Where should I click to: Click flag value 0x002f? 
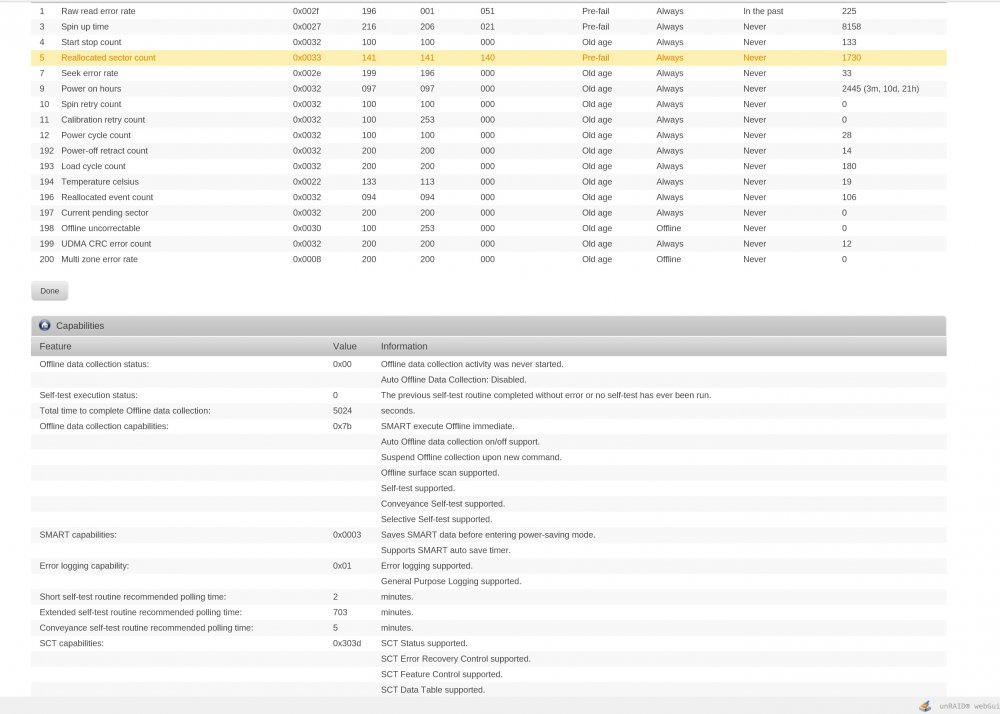pos(307,11)
